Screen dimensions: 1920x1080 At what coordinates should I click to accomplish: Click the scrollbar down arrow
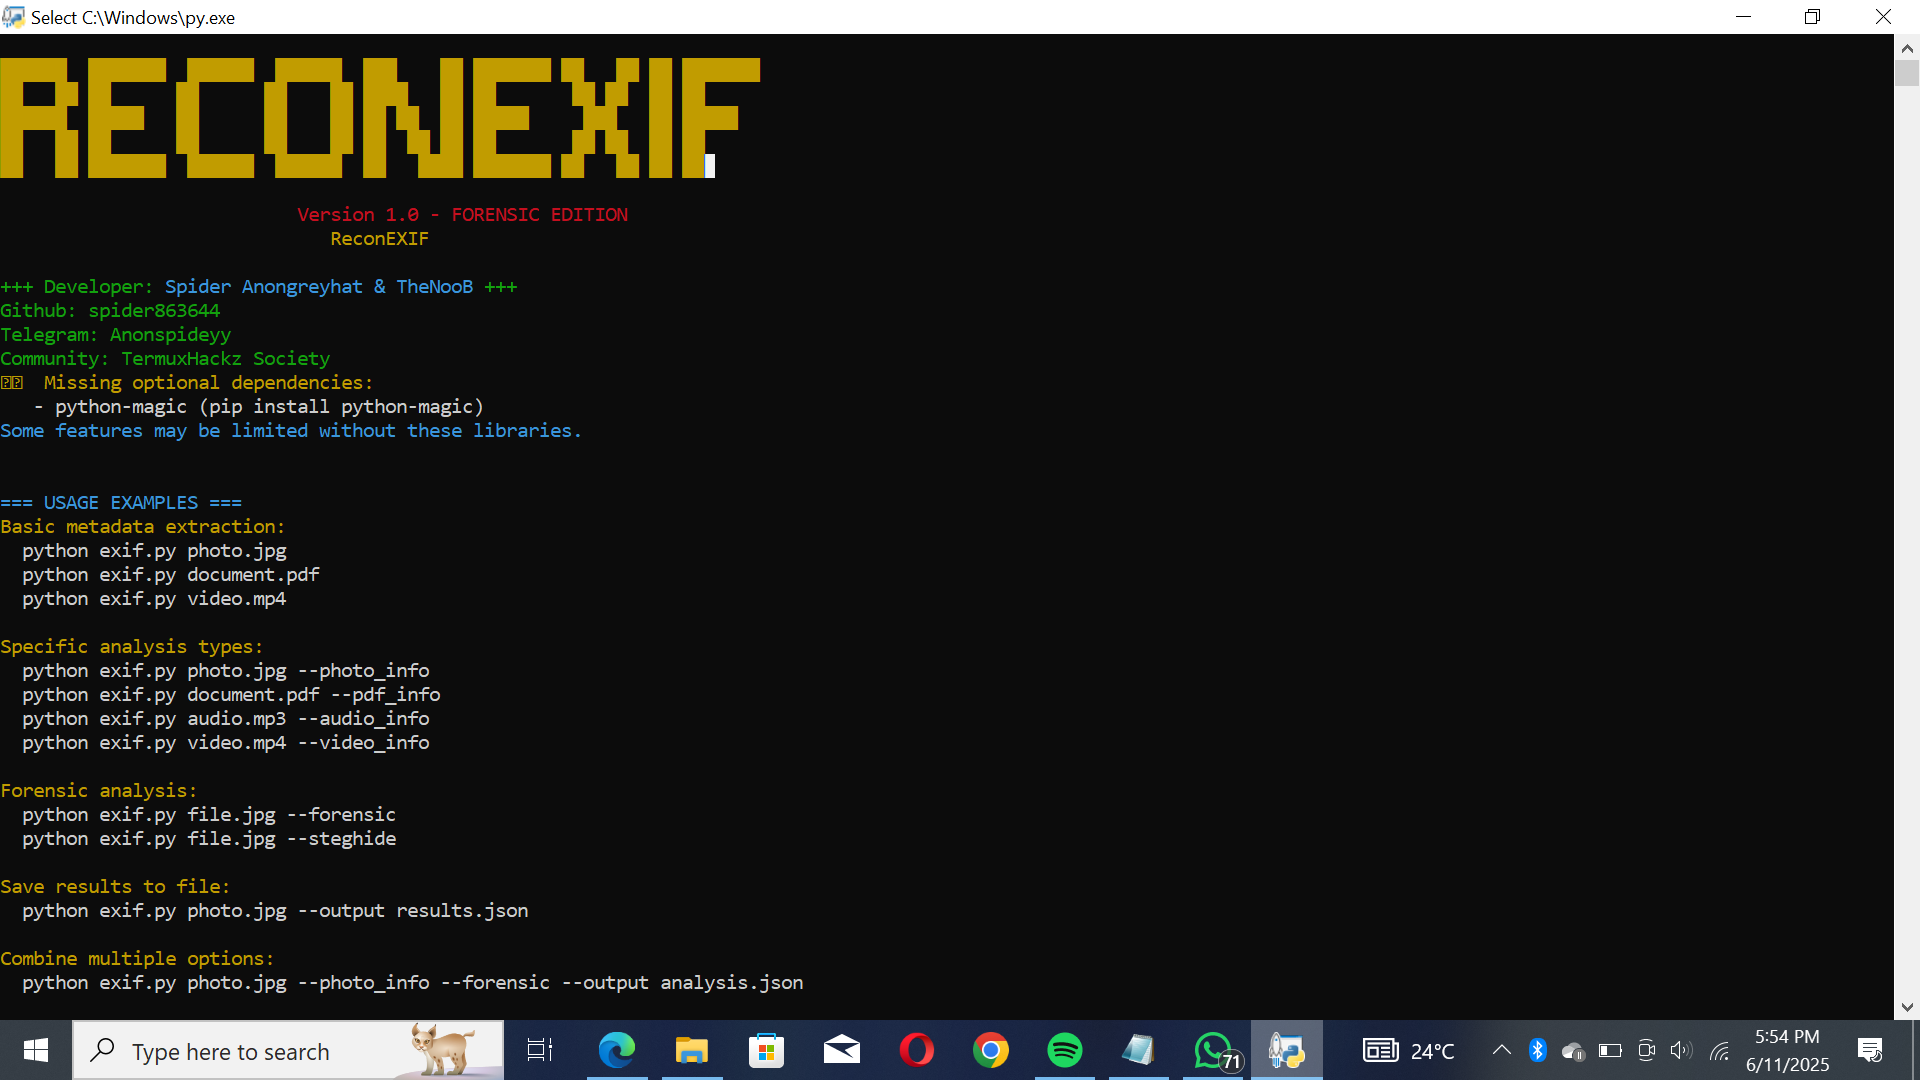[x=1907, y=1007]
